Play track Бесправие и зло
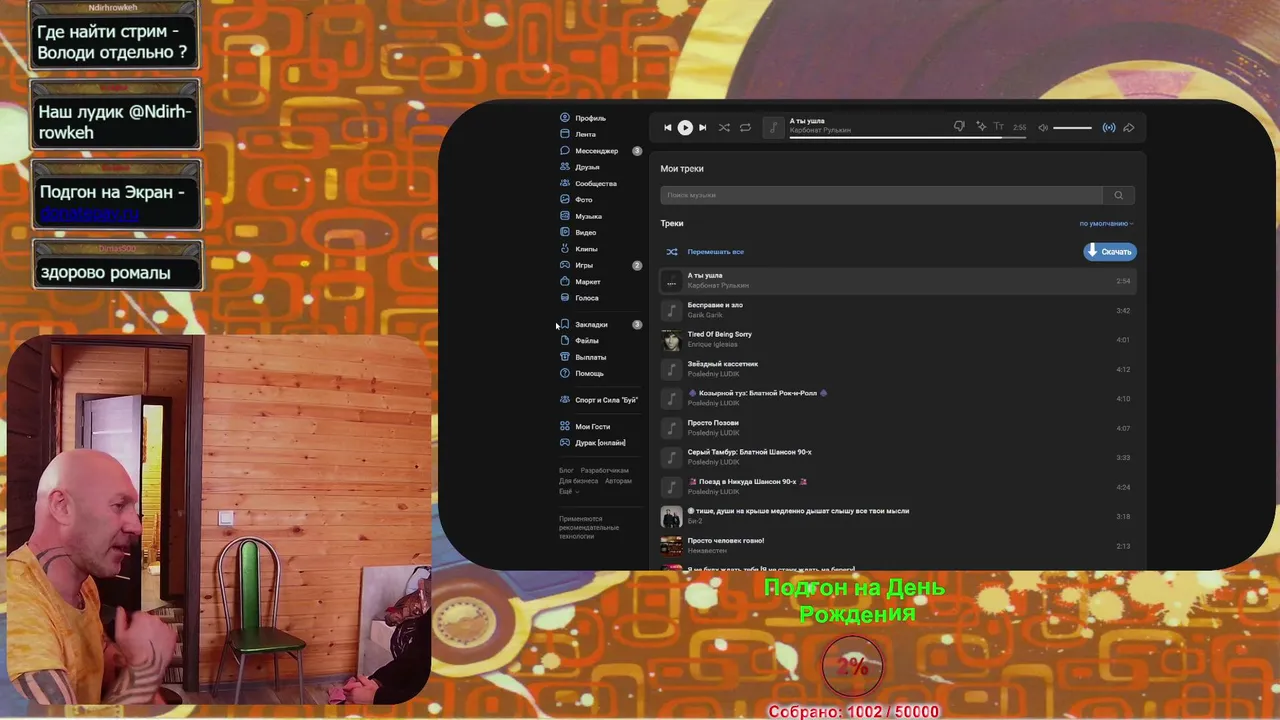Screen dimensions: 1280x720 [x=898, y=310]
